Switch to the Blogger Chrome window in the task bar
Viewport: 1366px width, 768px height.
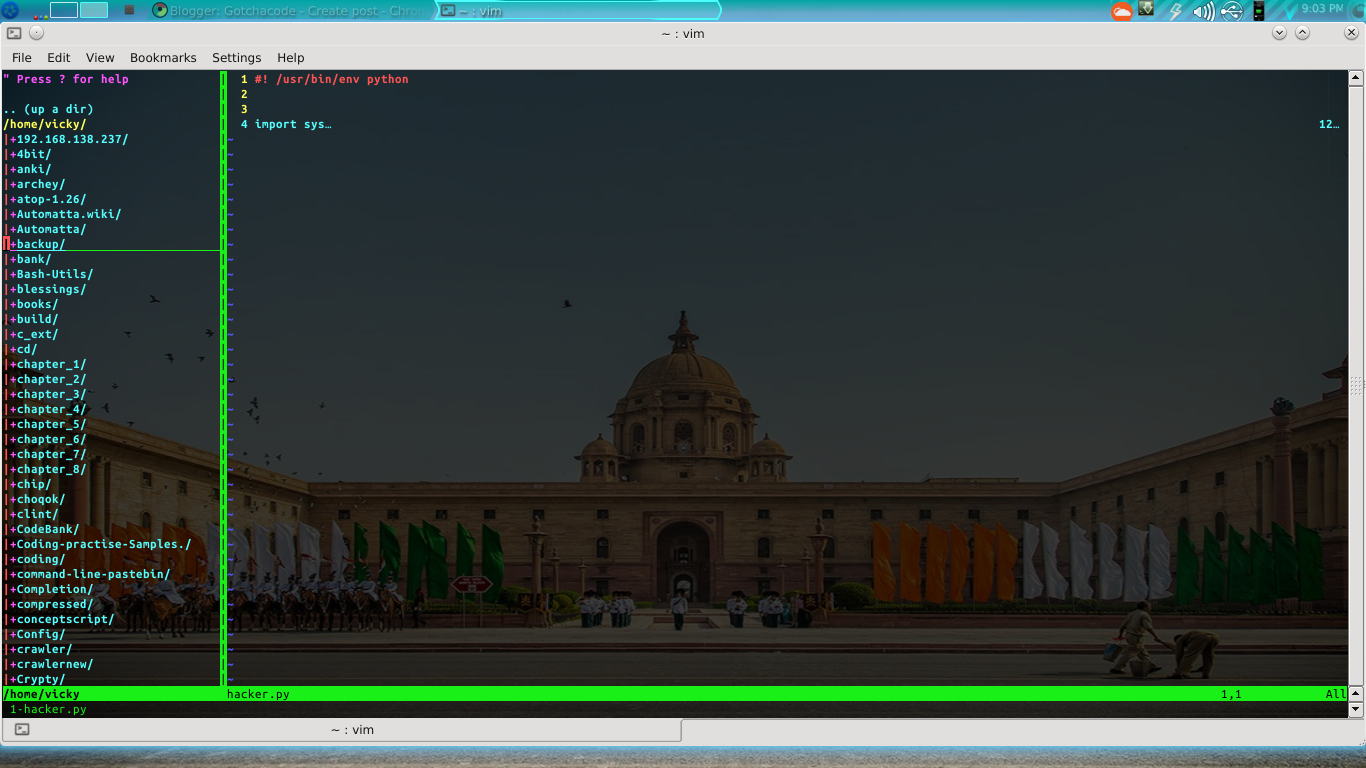(289, 10)
